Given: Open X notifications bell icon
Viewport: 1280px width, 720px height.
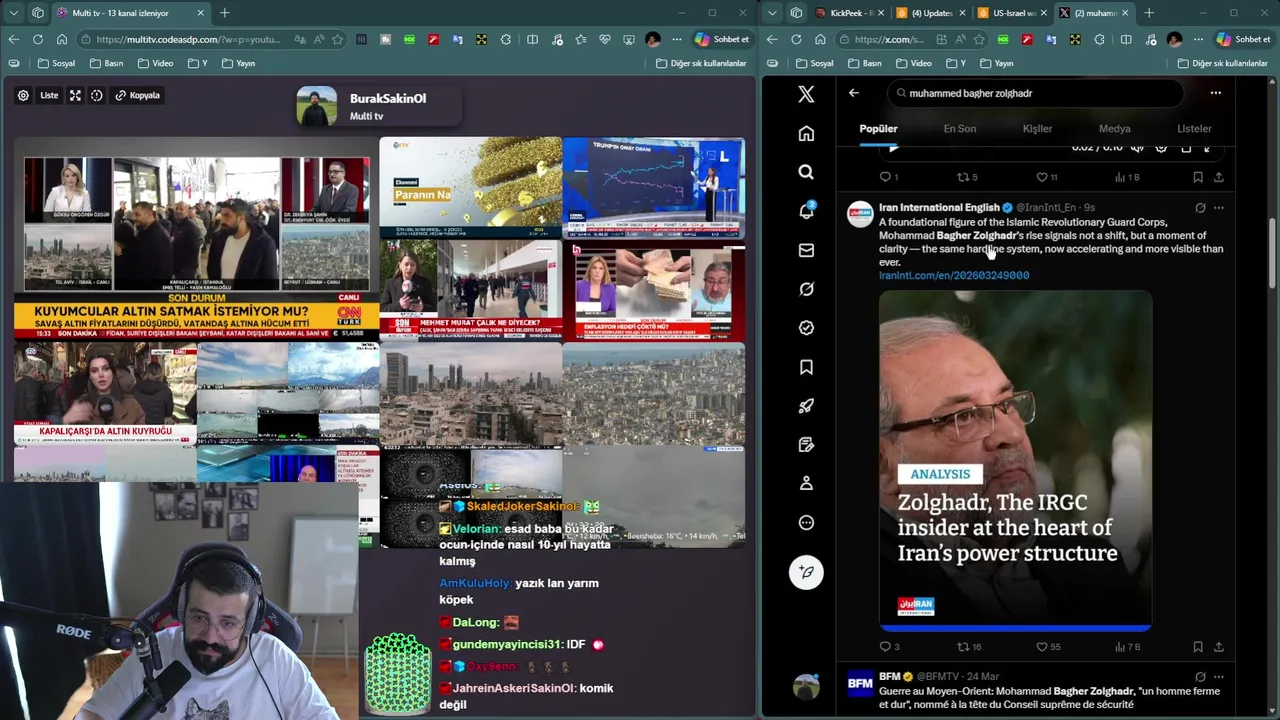Looking at the screenshot, I should (x=806, y=211).
